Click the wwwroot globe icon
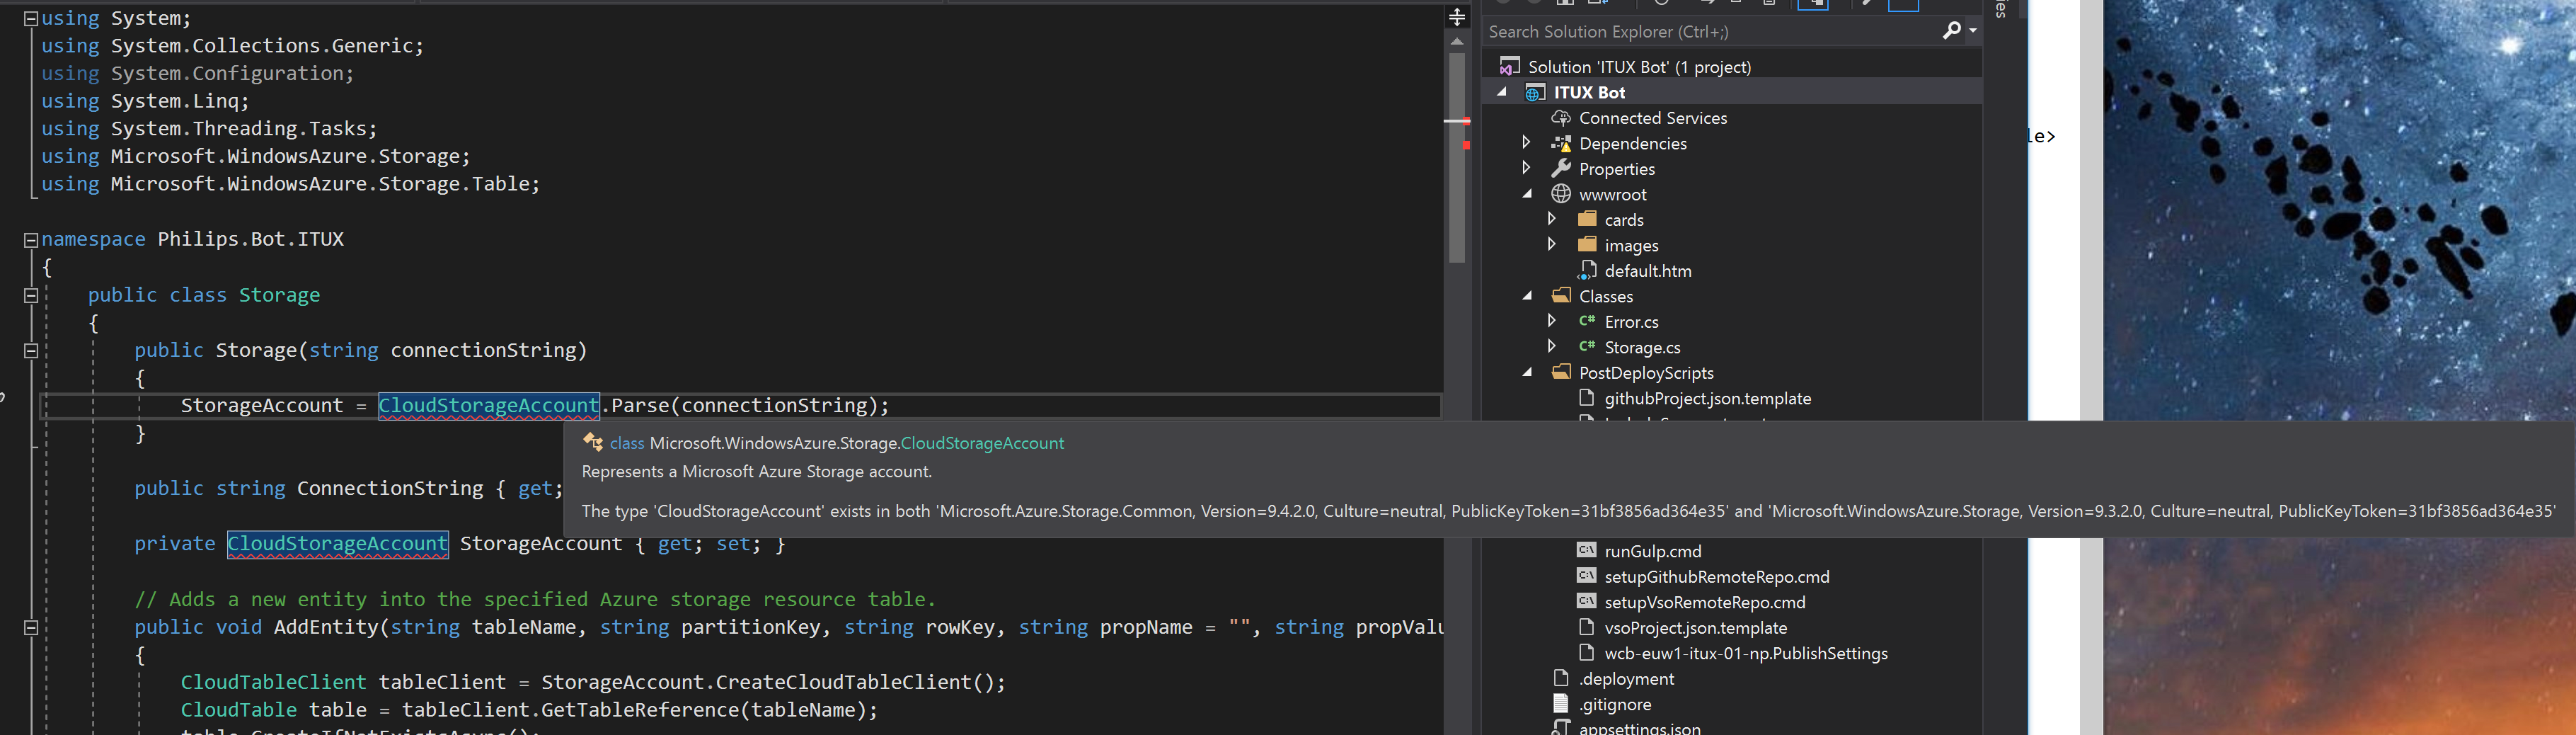2576x735 pixels. tap(1560, 194)
